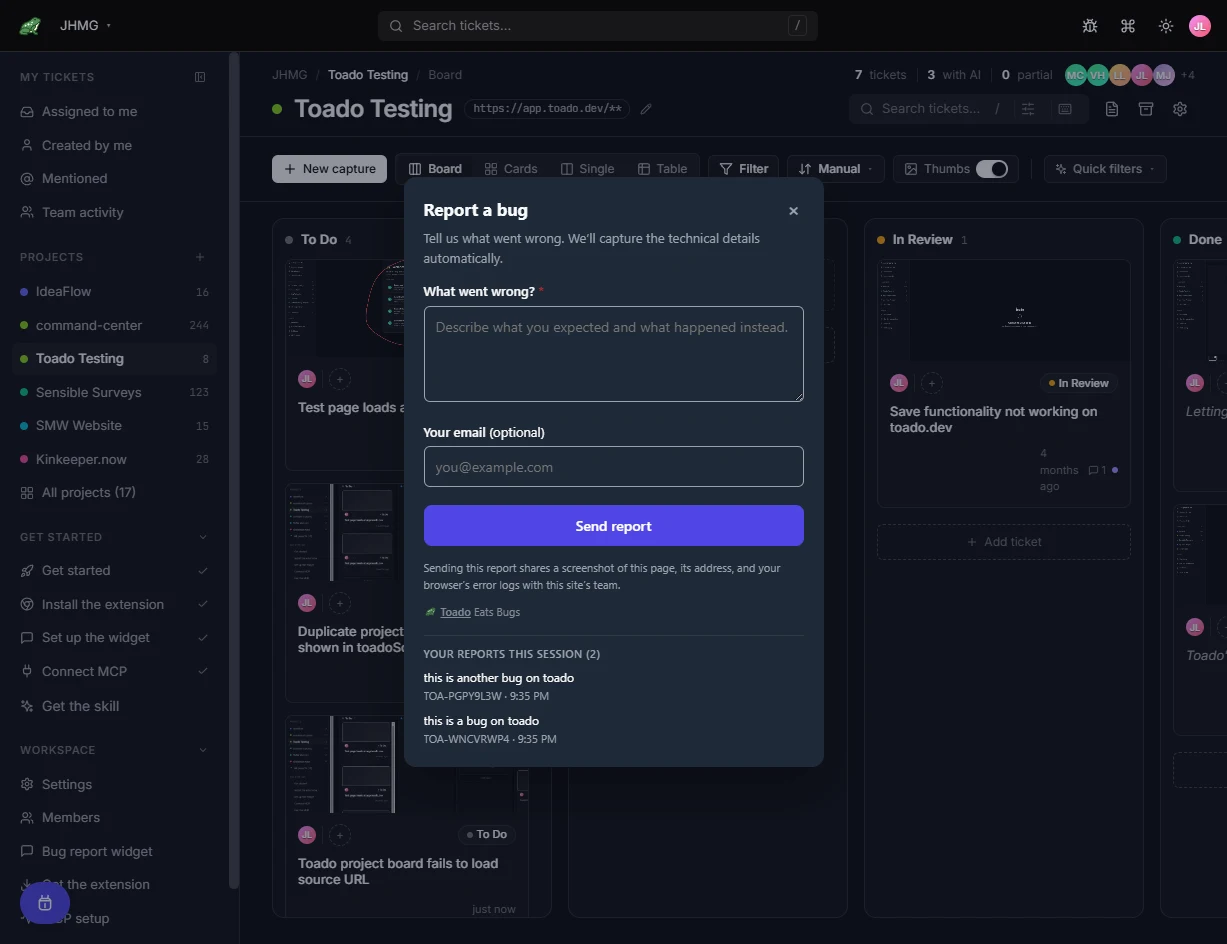Open the IdeaFlow project
Screen dimensions: 1227x944
(x=115, y=292)
